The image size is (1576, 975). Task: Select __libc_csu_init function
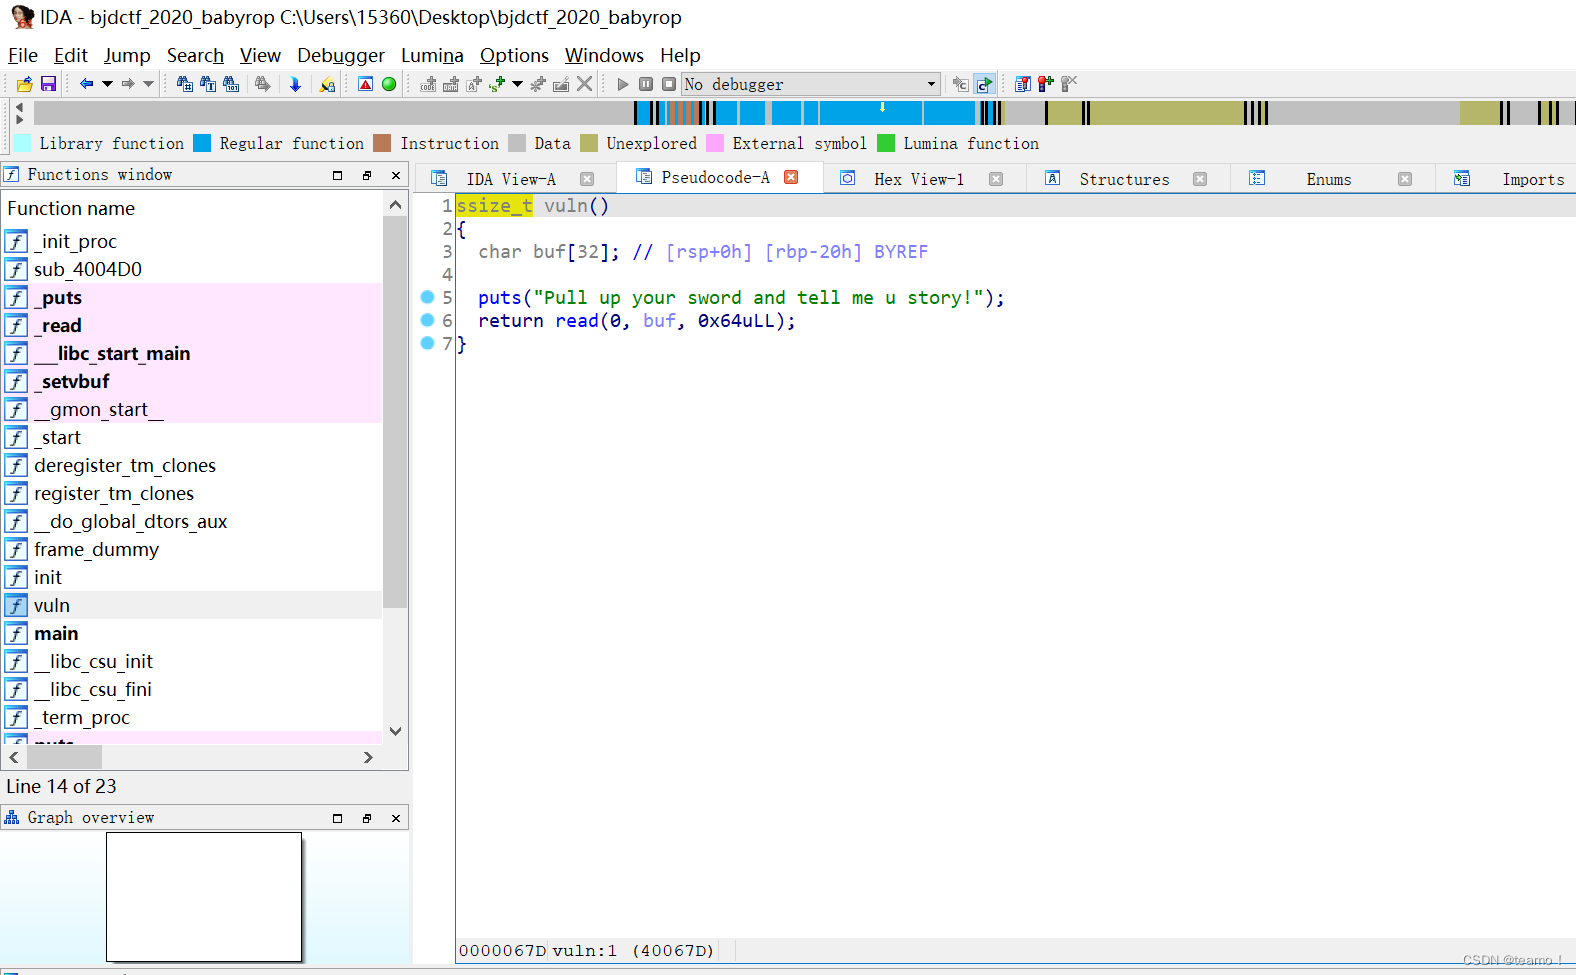click(x=192, y=661)
